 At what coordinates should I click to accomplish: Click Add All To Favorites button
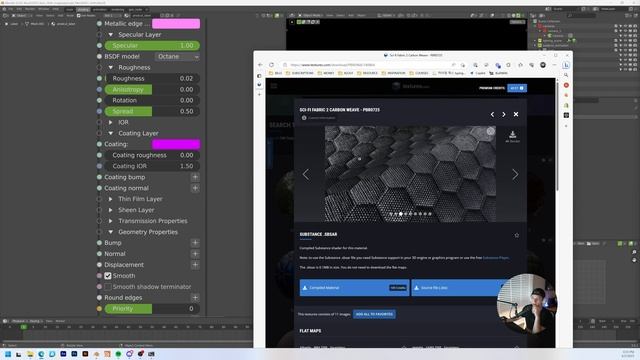click(374, 314)
